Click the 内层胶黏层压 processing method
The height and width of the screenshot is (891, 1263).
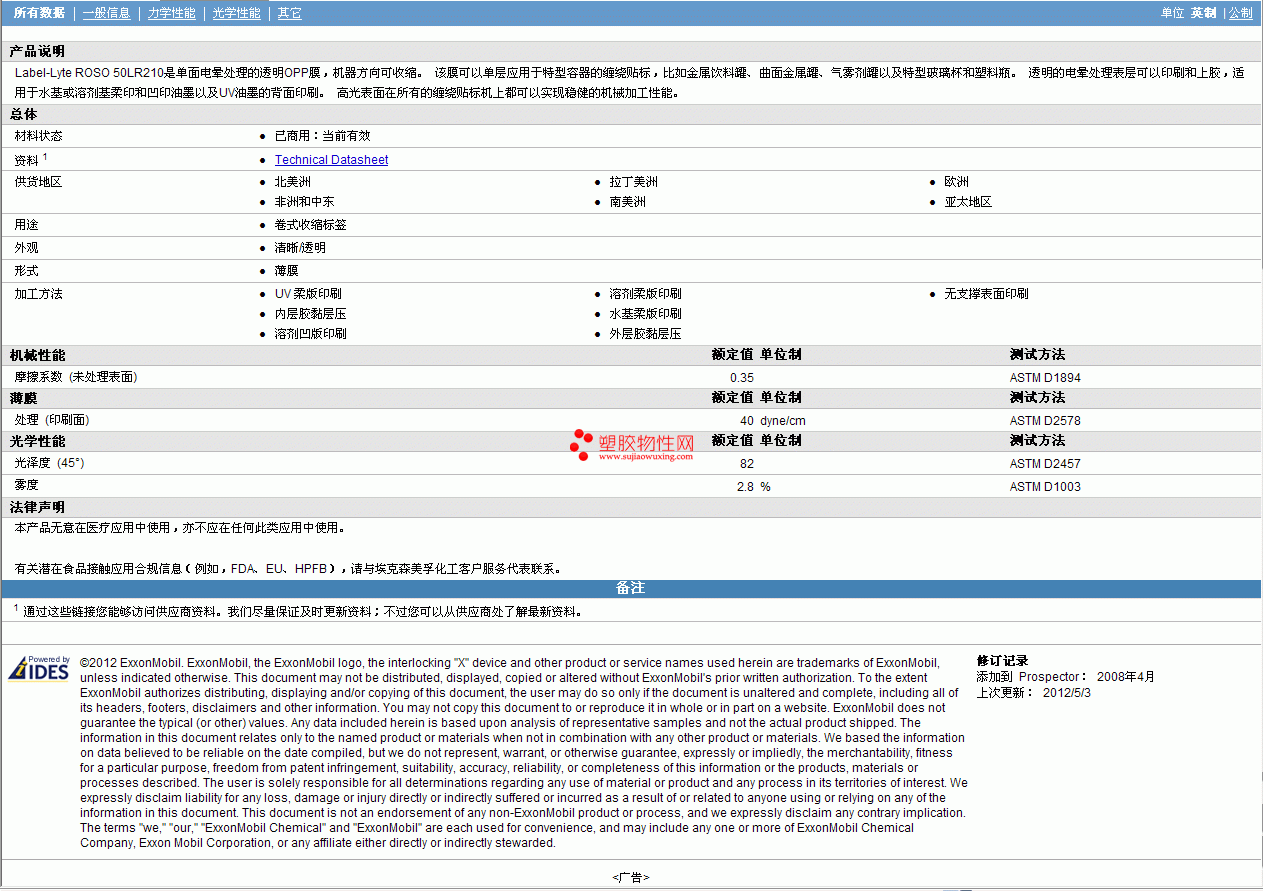(311, 314)
